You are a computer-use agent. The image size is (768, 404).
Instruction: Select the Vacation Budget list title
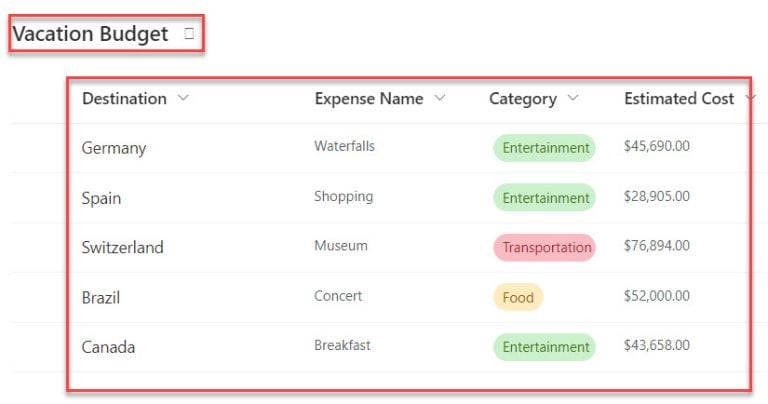pyautogui.click(x=90, y=34)
